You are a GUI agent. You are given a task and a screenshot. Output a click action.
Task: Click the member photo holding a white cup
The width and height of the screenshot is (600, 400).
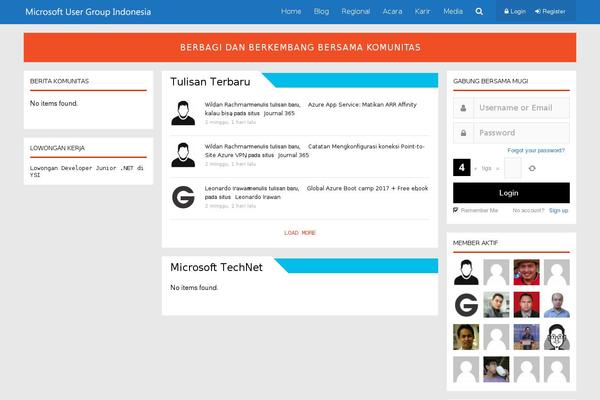[496, 369]
